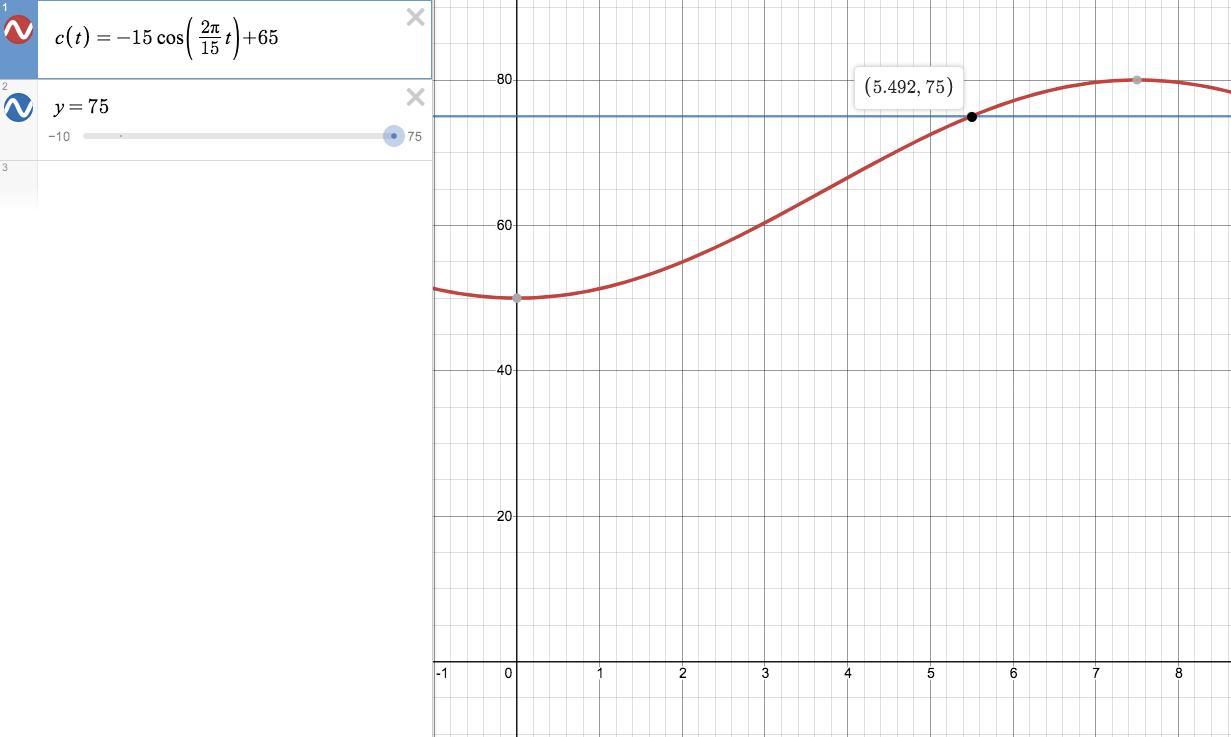Click the slider handle at value 75
Viewport: 1231px width, 737px height.
point(394,136)
